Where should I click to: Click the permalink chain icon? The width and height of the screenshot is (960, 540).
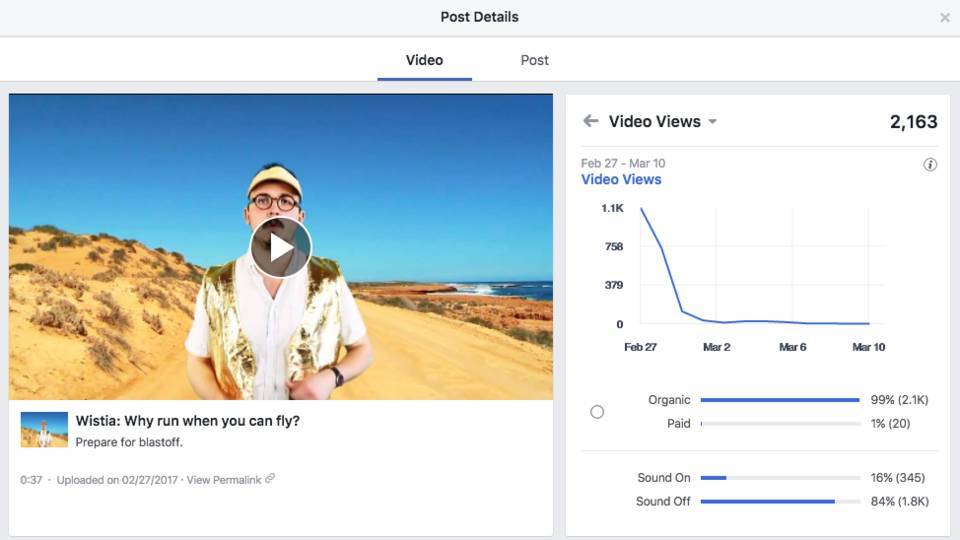coord(270,479)
